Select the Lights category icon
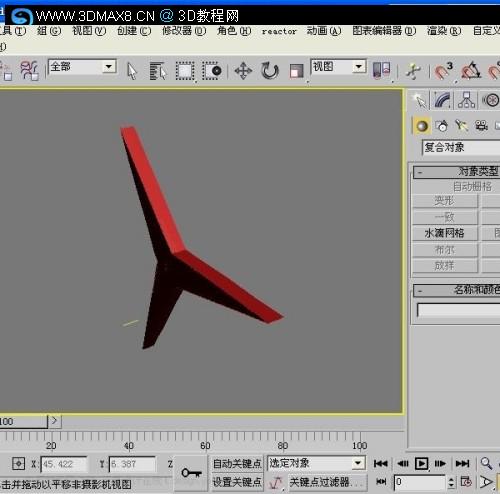 click(461, 126)
